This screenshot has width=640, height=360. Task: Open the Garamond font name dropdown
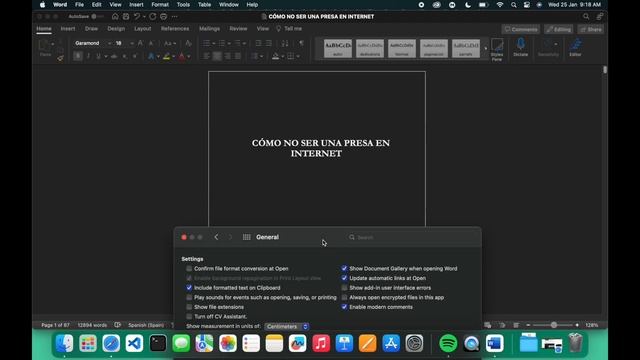109,43
